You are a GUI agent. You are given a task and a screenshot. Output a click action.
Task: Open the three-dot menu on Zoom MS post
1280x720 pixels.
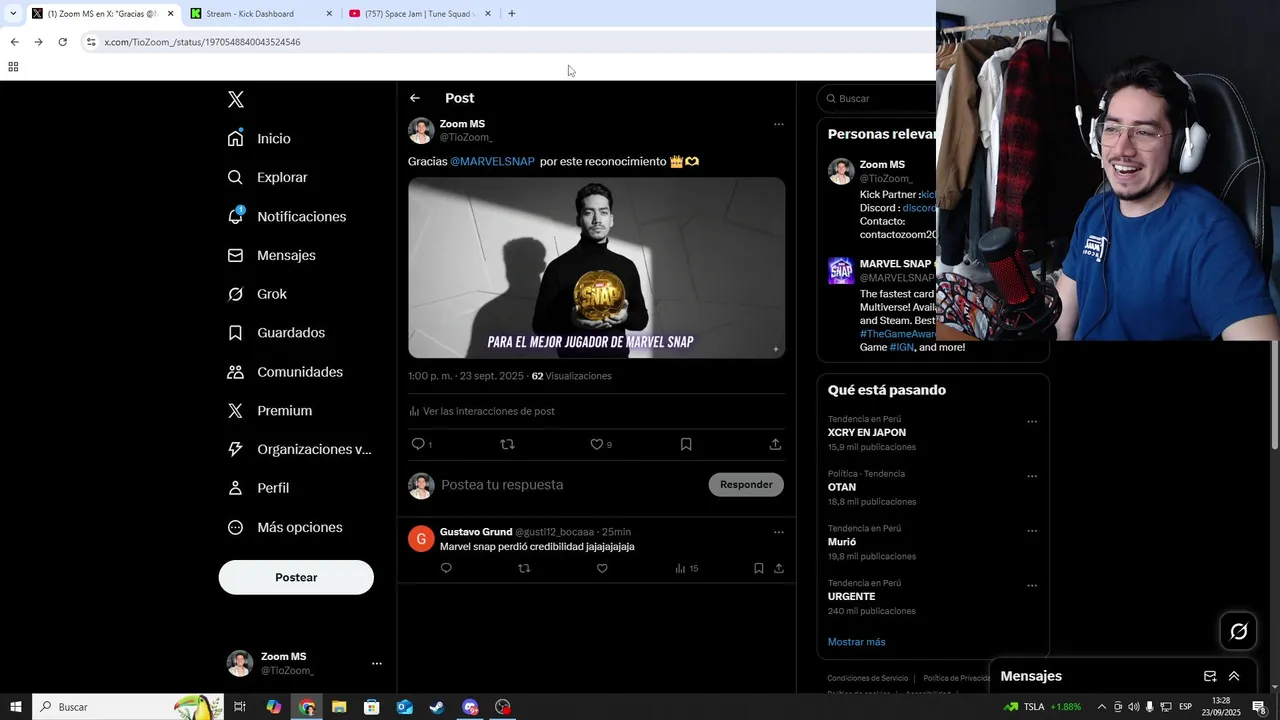779,124
